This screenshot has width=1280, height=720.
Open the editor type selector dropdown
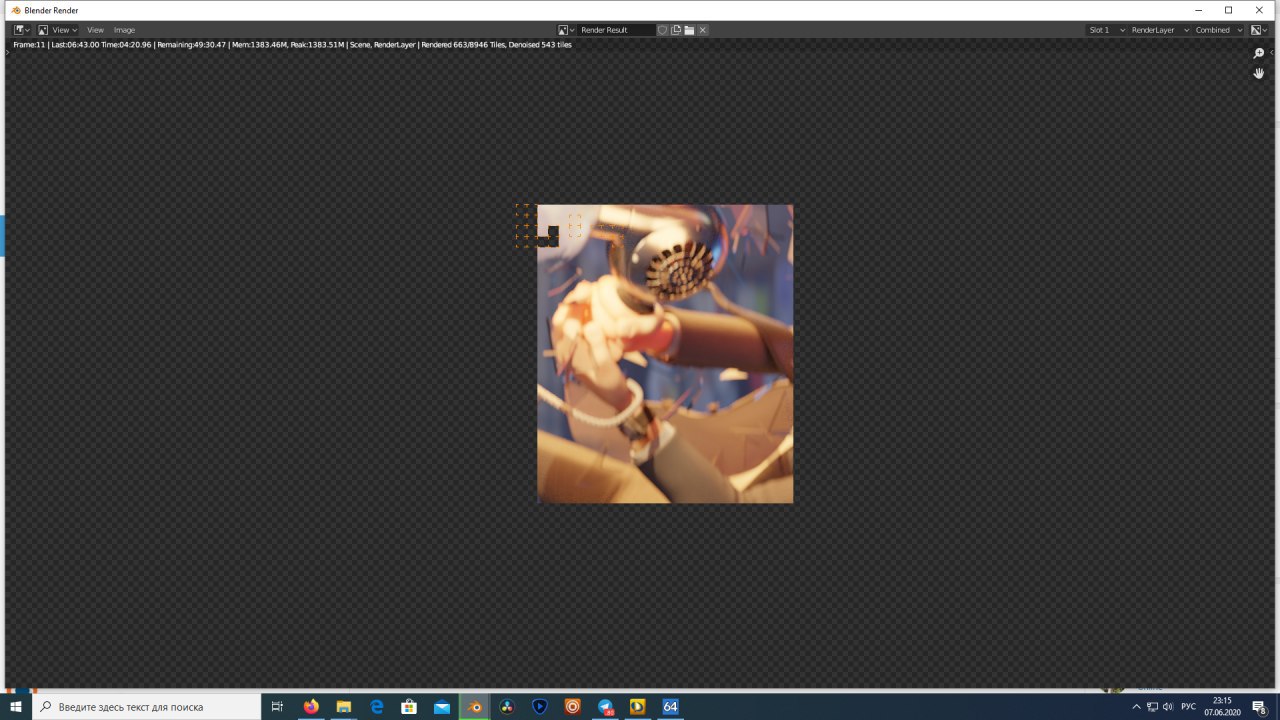click(x=21, y=30)
